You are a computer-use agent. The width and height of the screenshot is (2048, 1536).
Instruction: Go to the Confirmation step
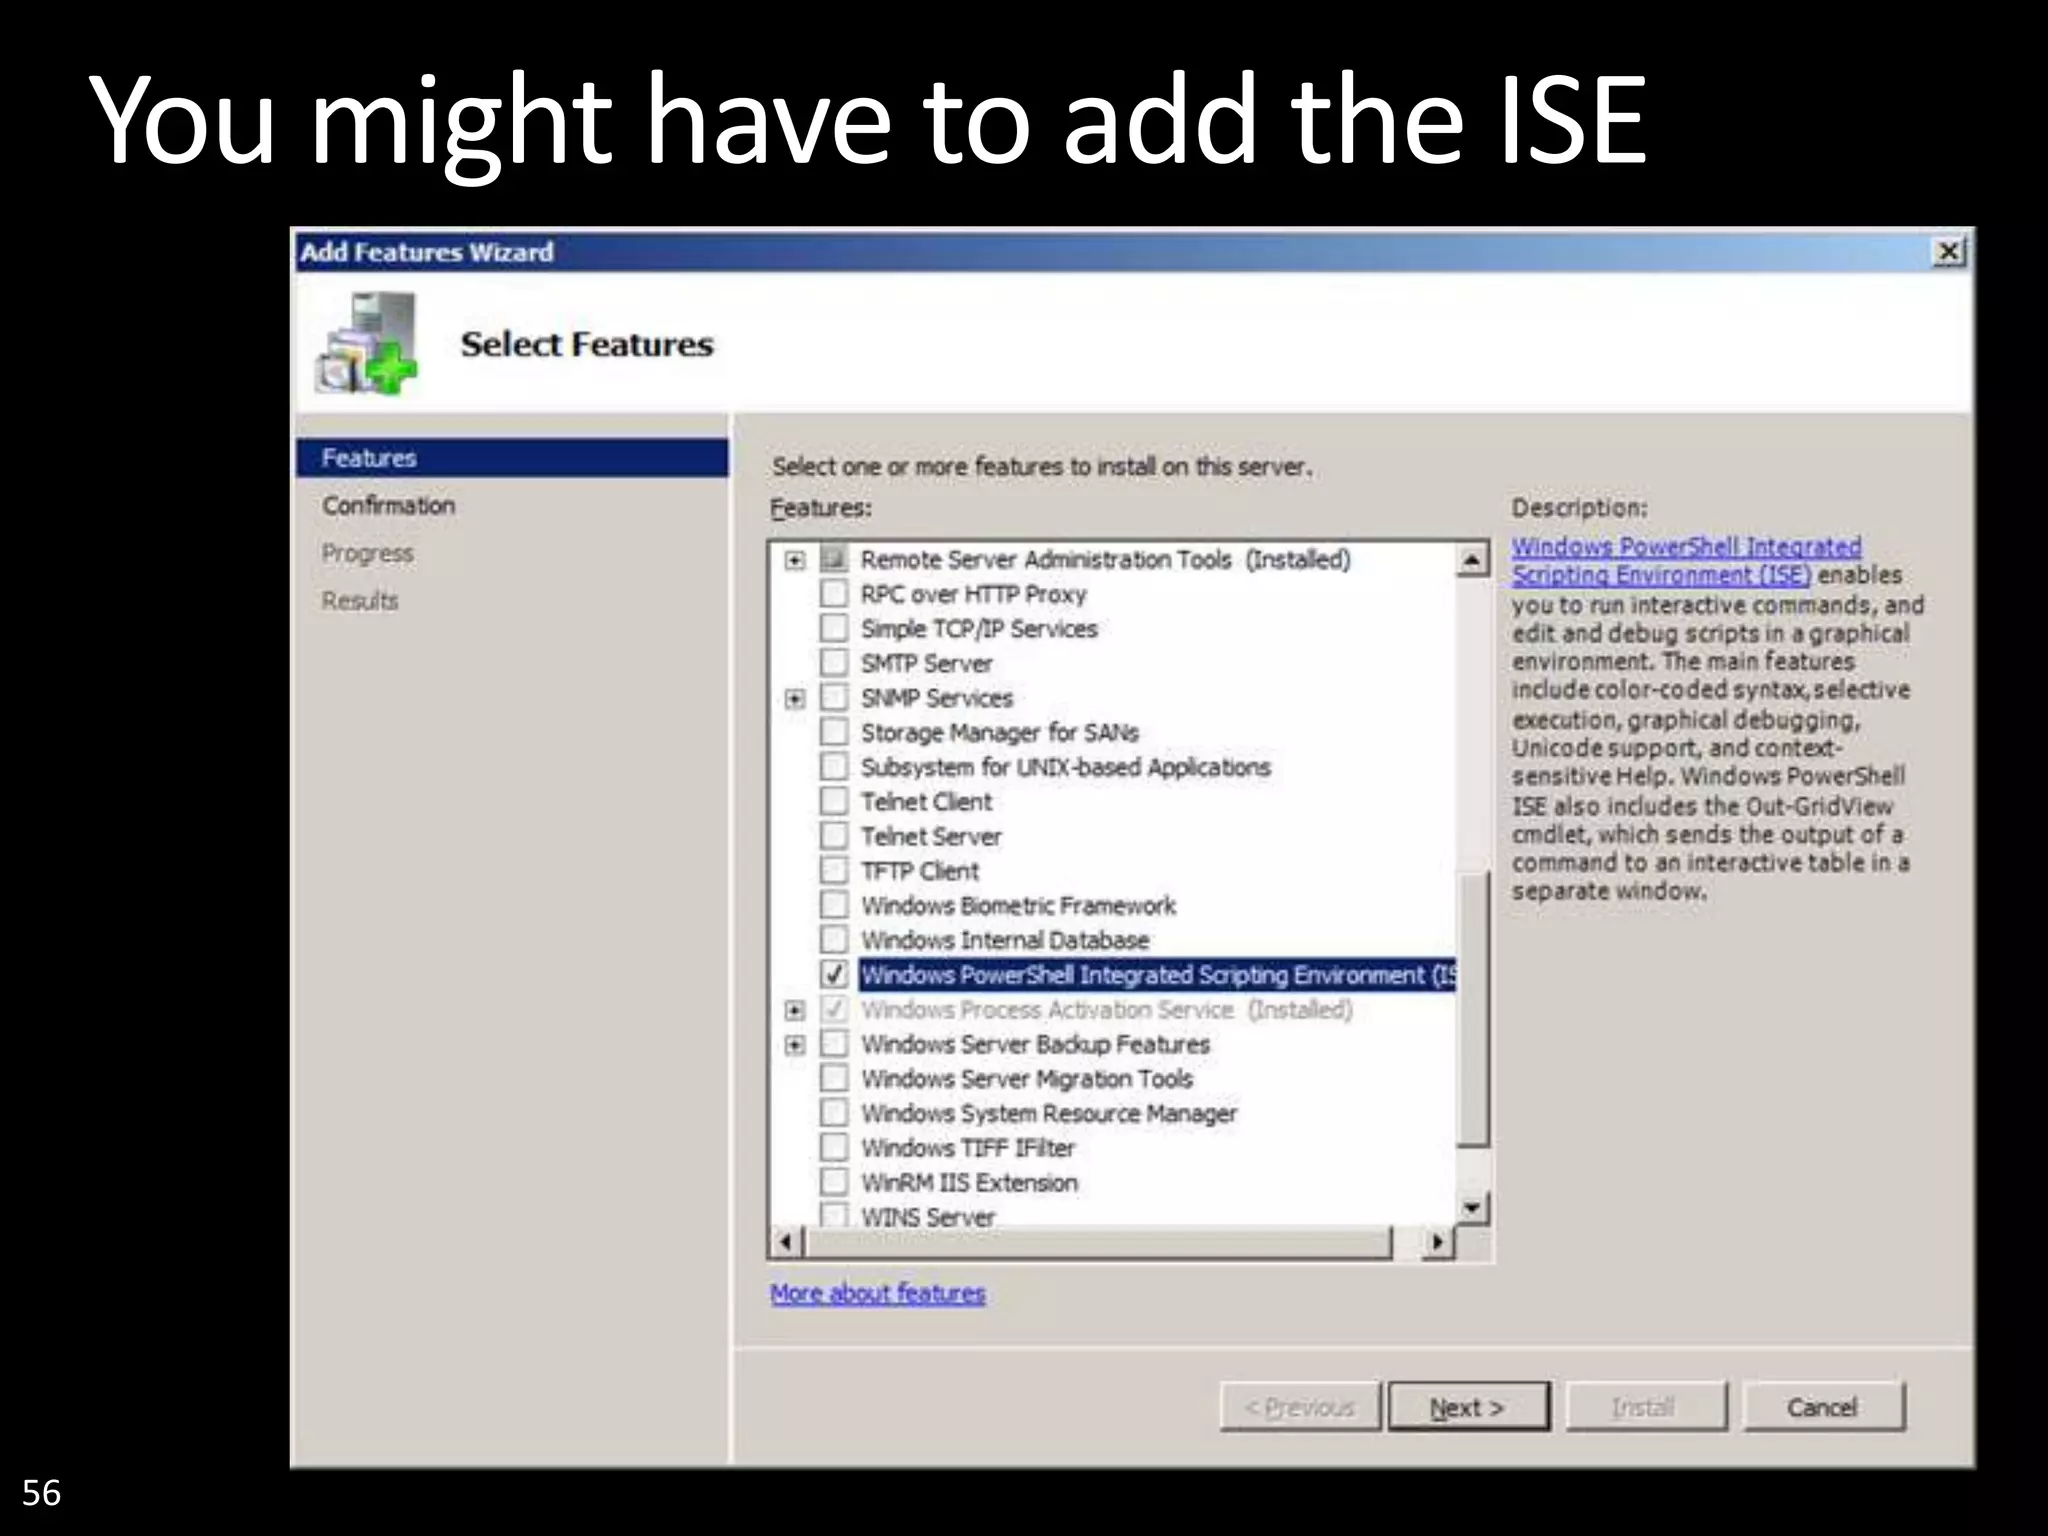tap(388, 506)
